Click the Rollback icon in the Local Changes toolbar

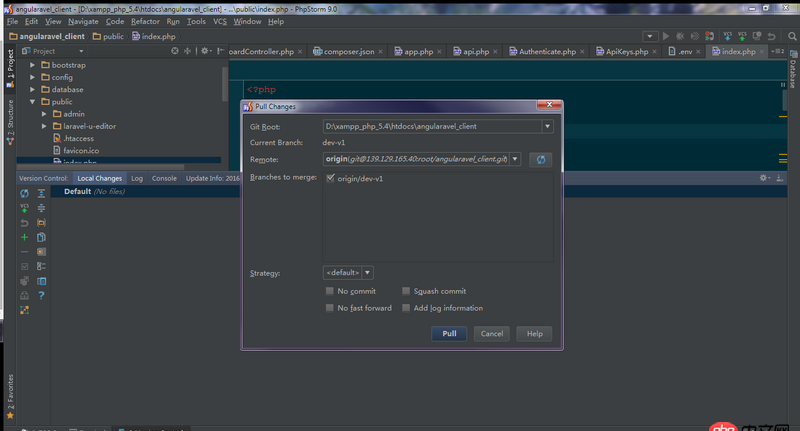pyautogui.click(x=24, y=223)
